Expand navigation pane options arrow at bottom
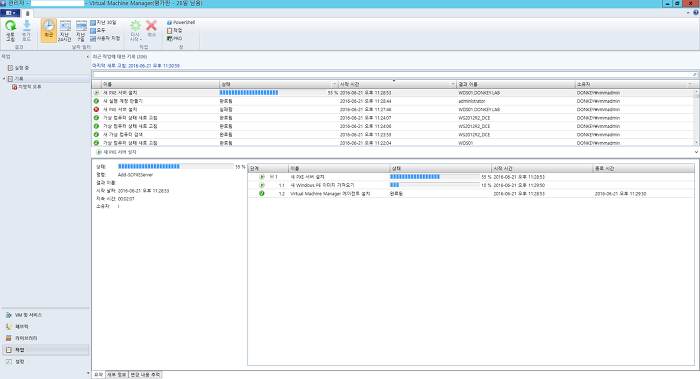 pos(88,373)
